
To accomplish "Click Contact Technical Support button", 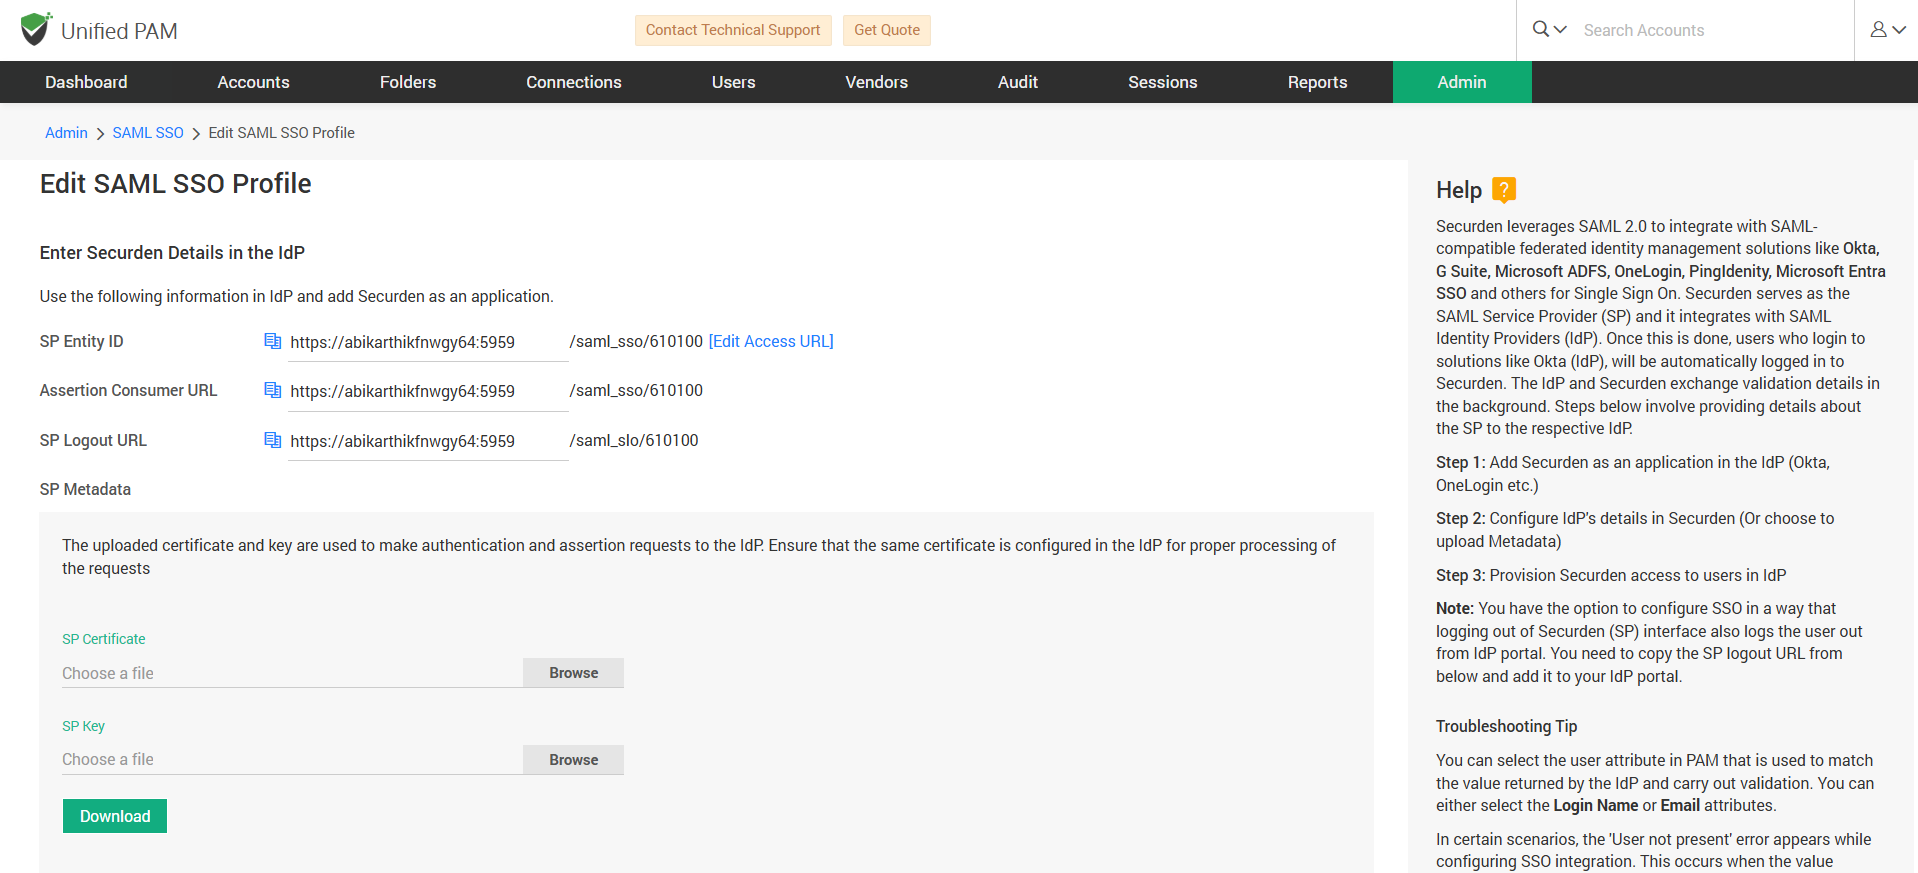I will [x=732, y=30].
